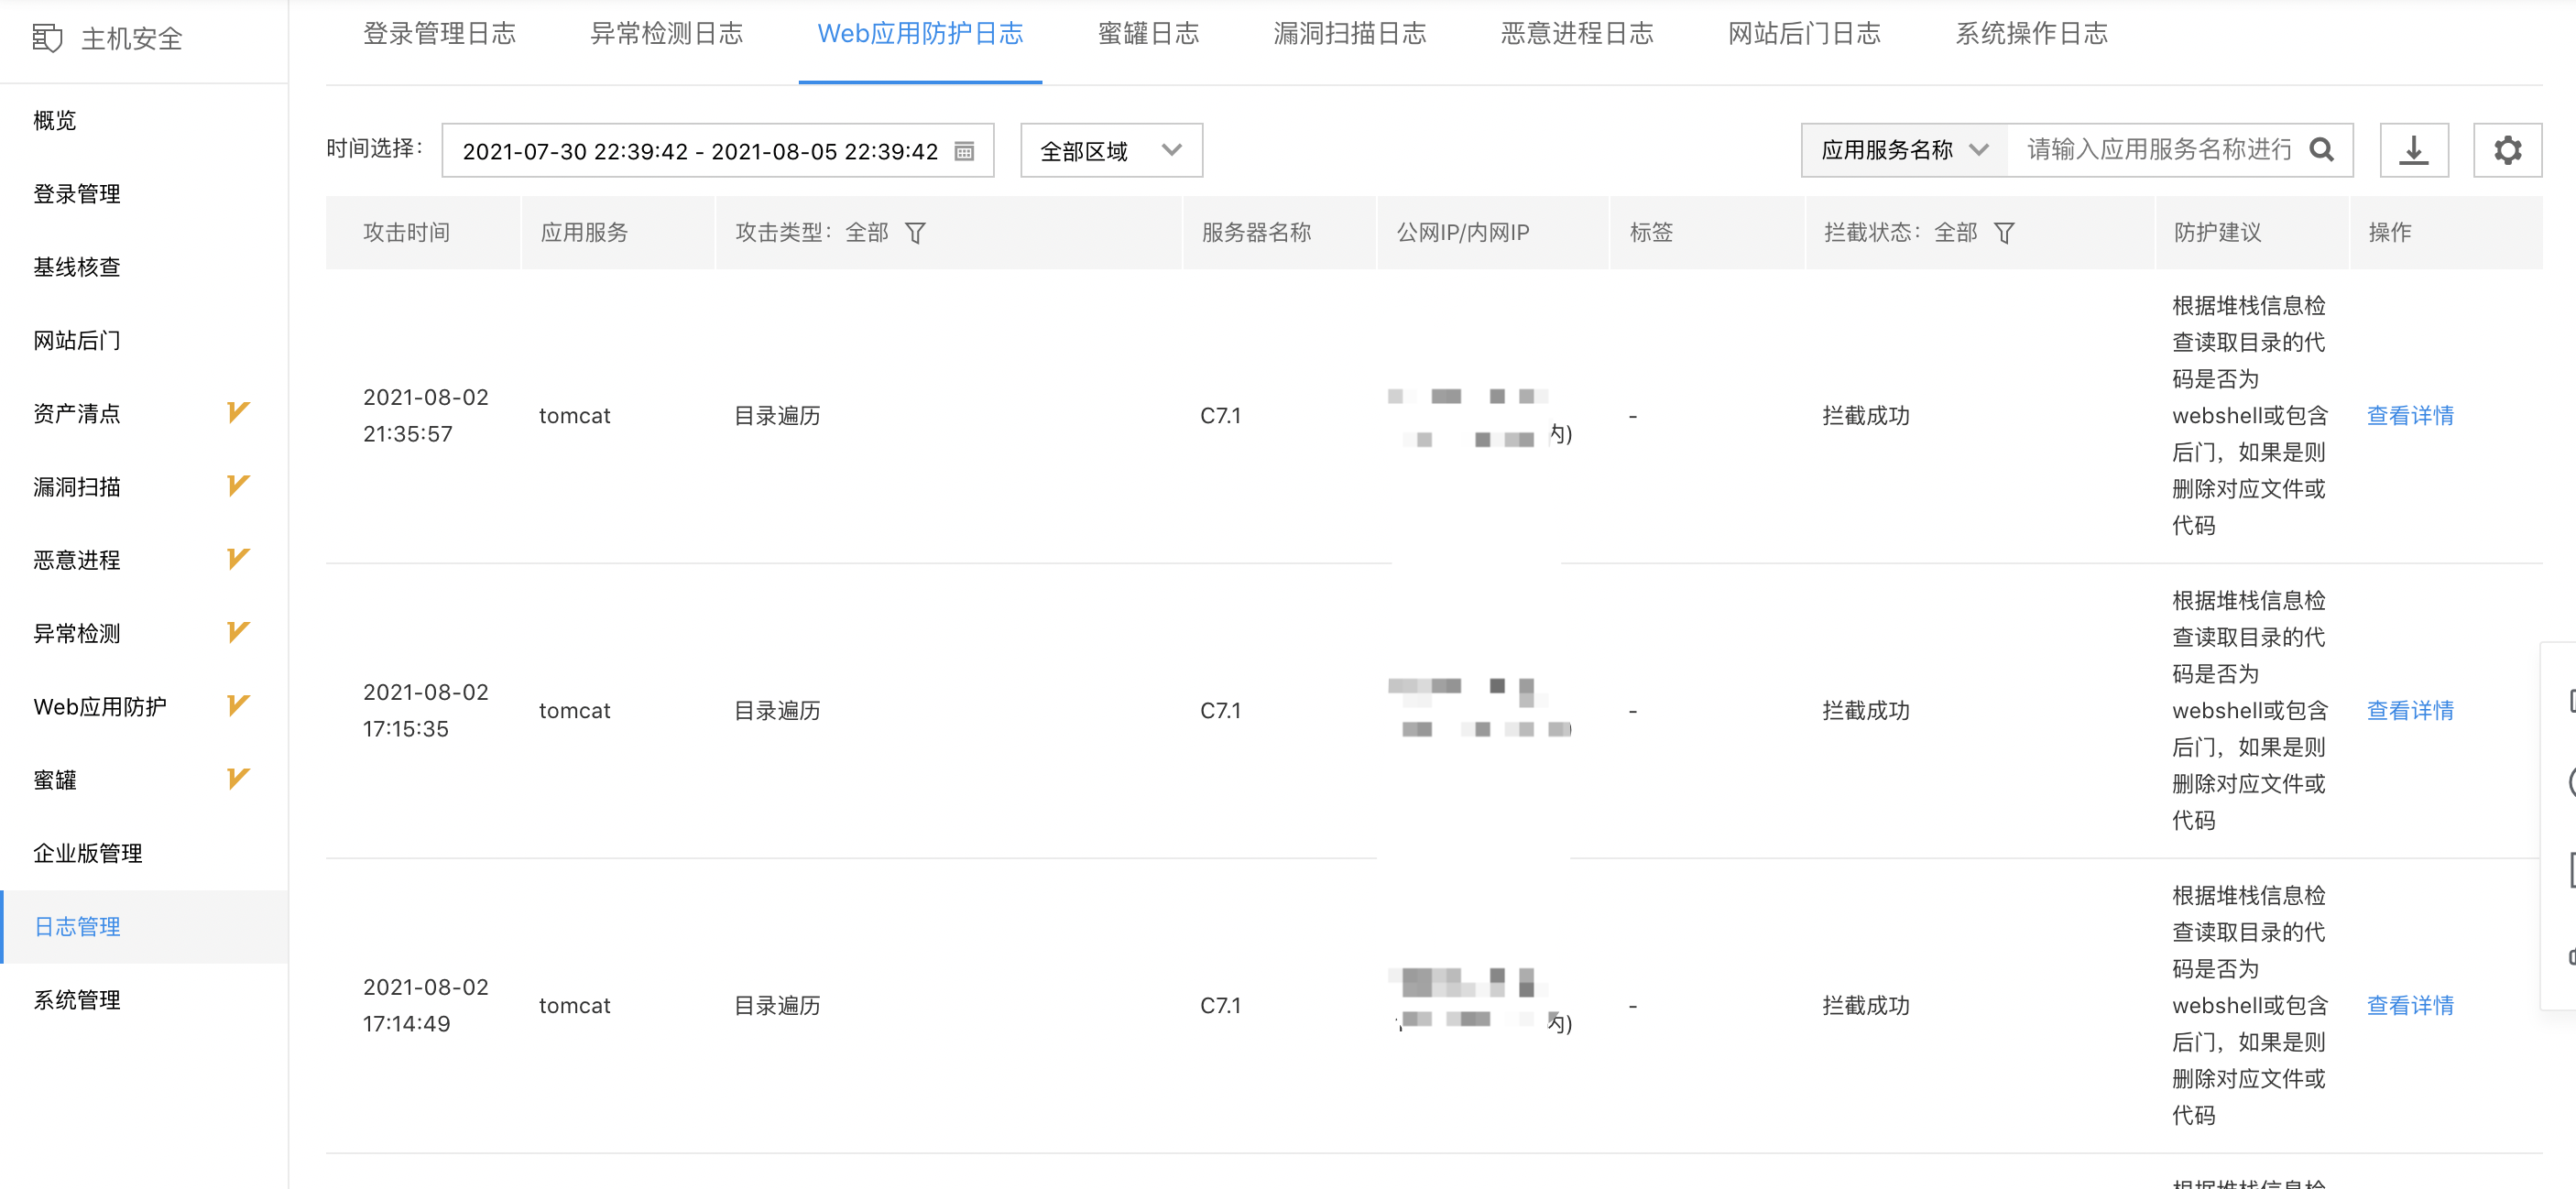
Task: Open the calendar icon in time range field
Action: pyautogui.click(x=964, y=151)
